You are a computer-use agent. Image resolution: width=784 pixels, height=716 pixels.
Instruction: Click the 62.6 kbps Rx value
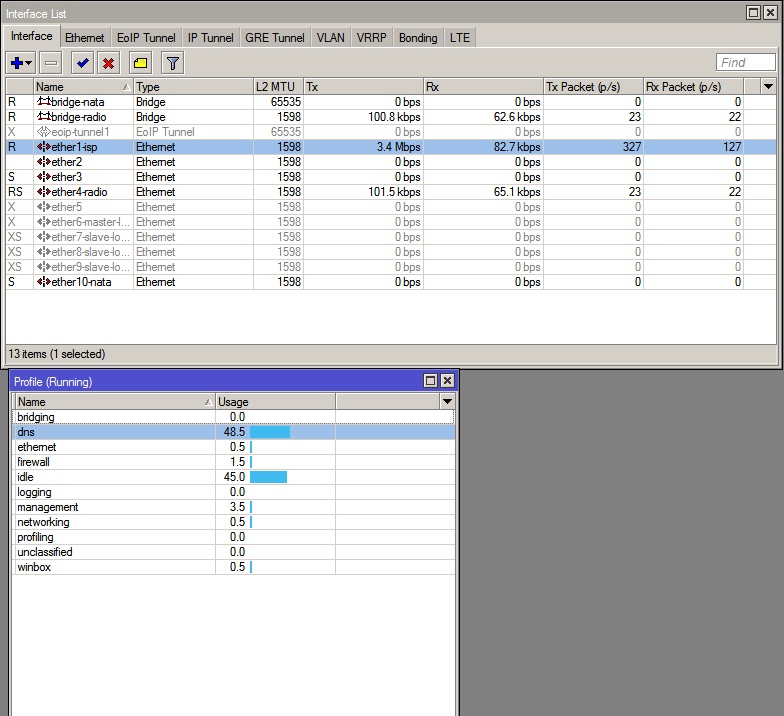coord(517,117)
